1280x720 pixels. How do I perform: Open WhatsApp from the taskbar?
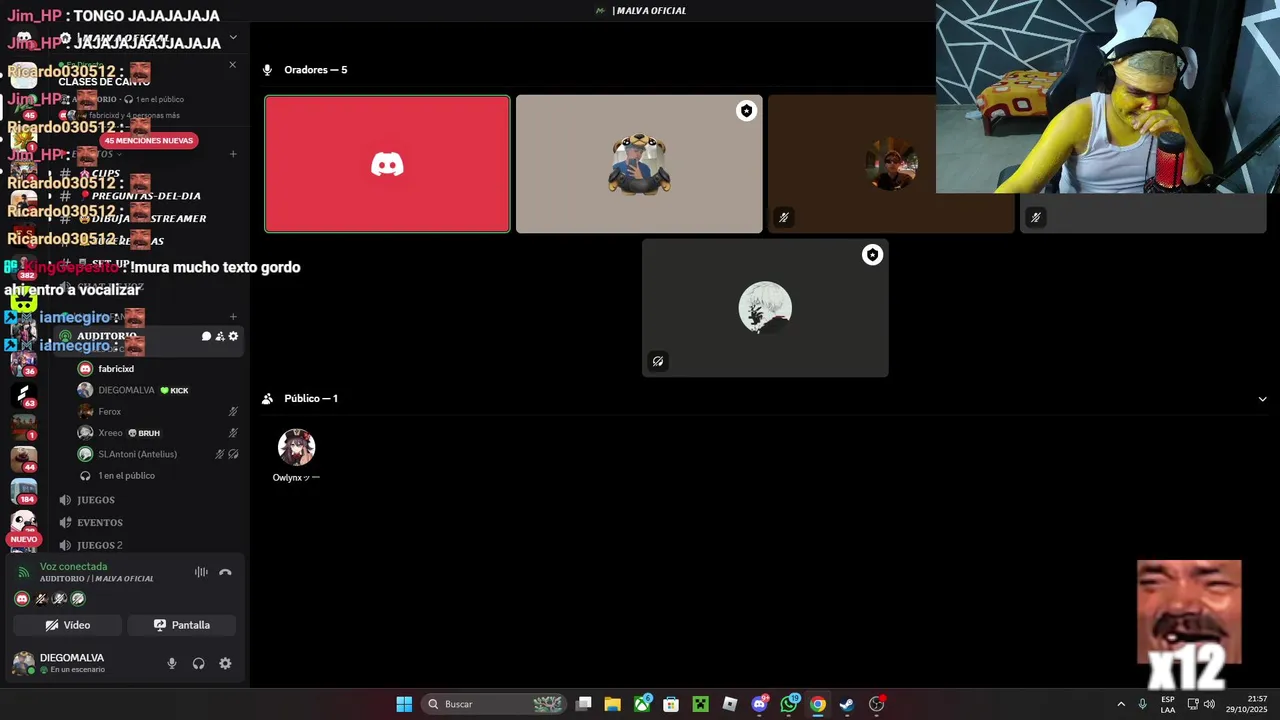(x=789, y=704)
